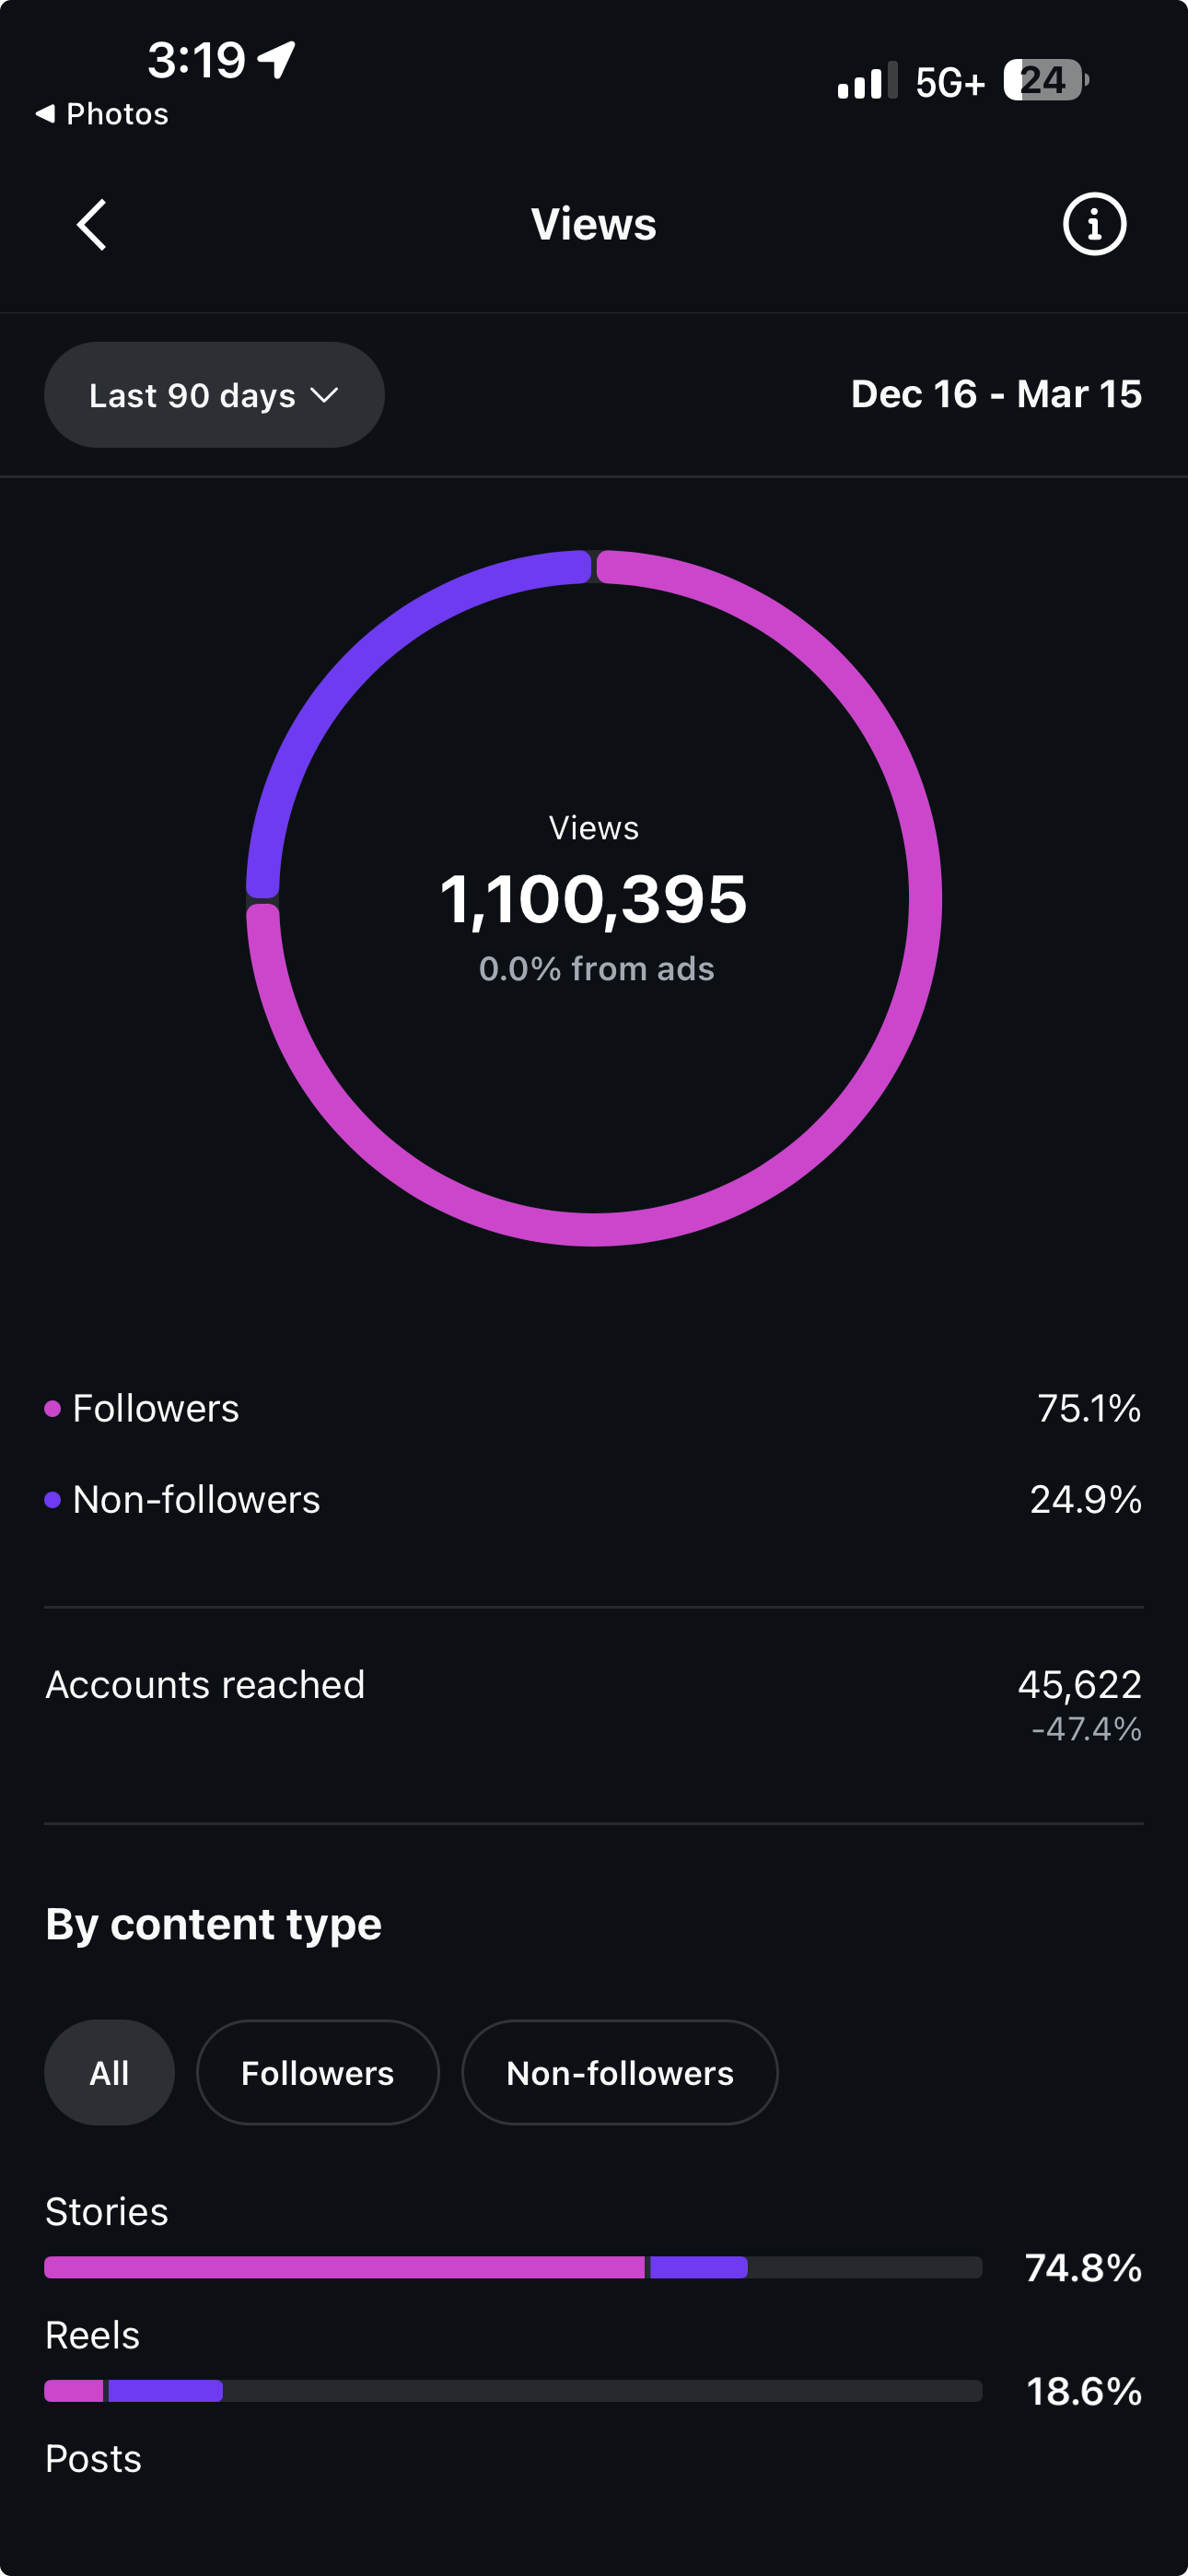Tap the Non-followers legend row label
Image resolution: width=1188 pixels, height=2576 pixels.
(x=196, y=1499)
